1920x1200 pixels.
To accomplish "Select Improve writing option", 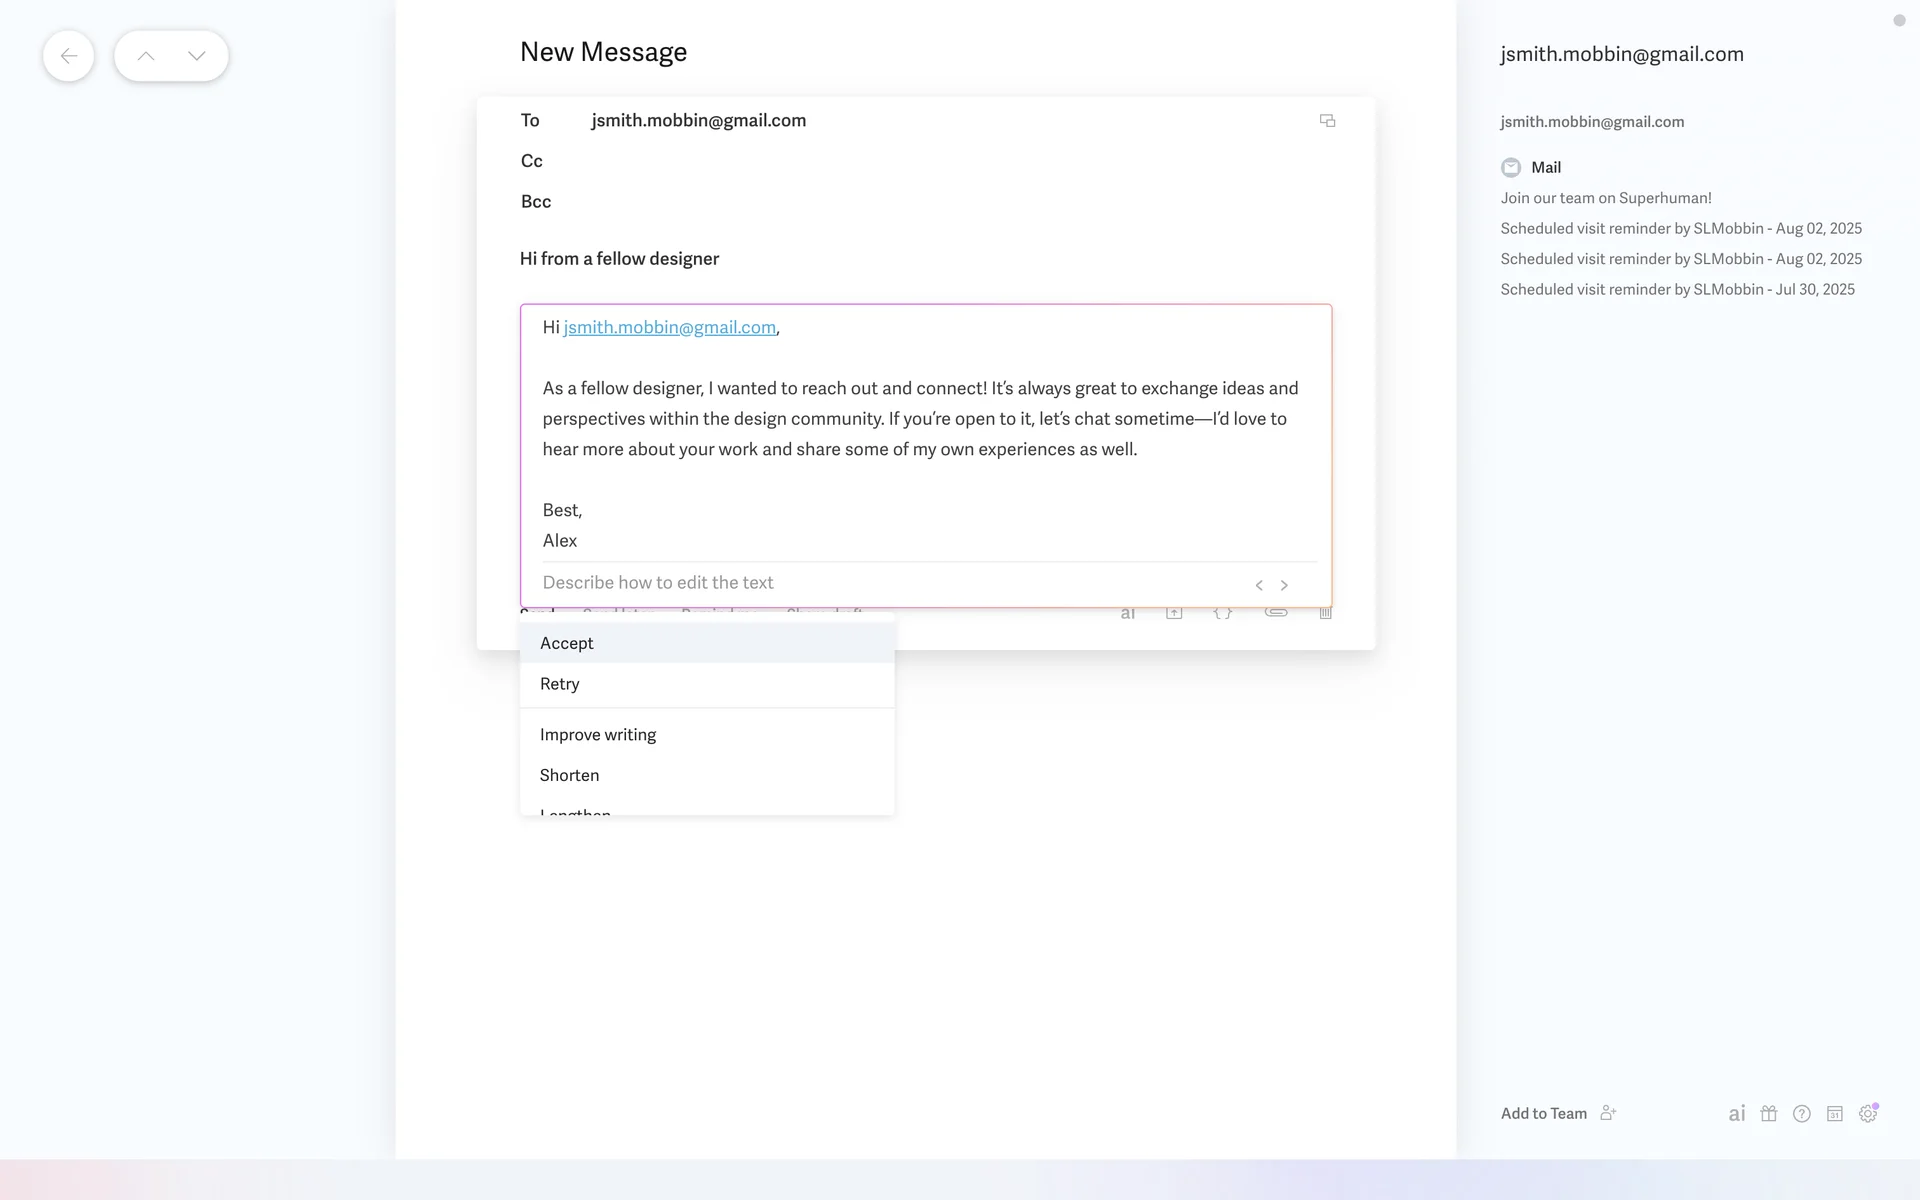I will 598,734.
